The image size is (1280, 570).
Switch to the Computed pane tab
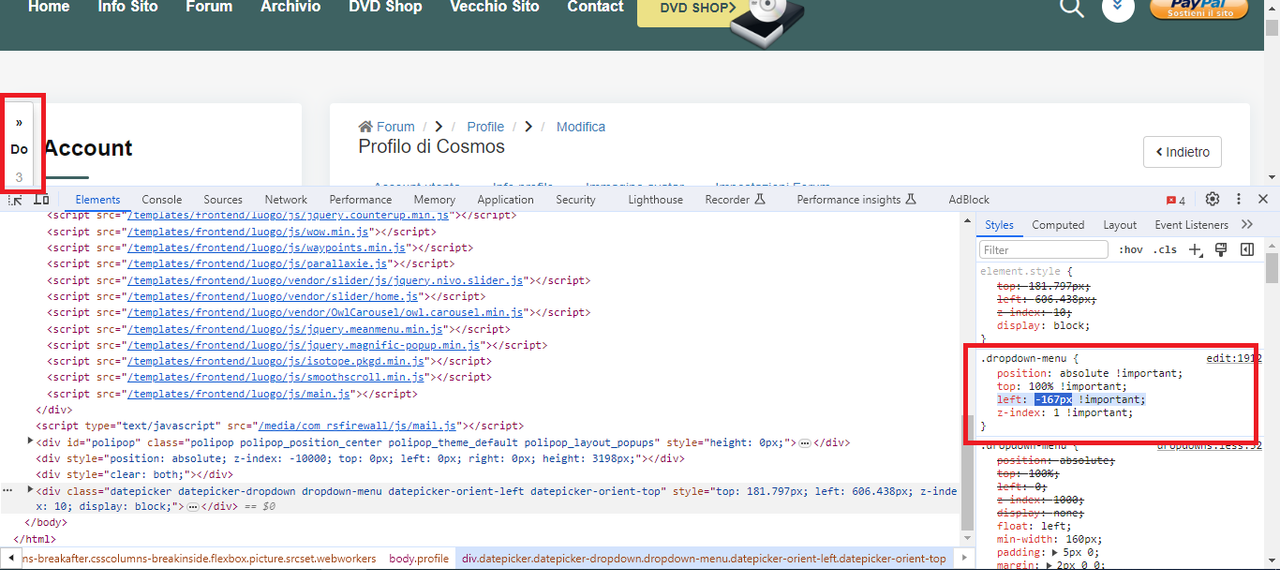point(1058,225)
